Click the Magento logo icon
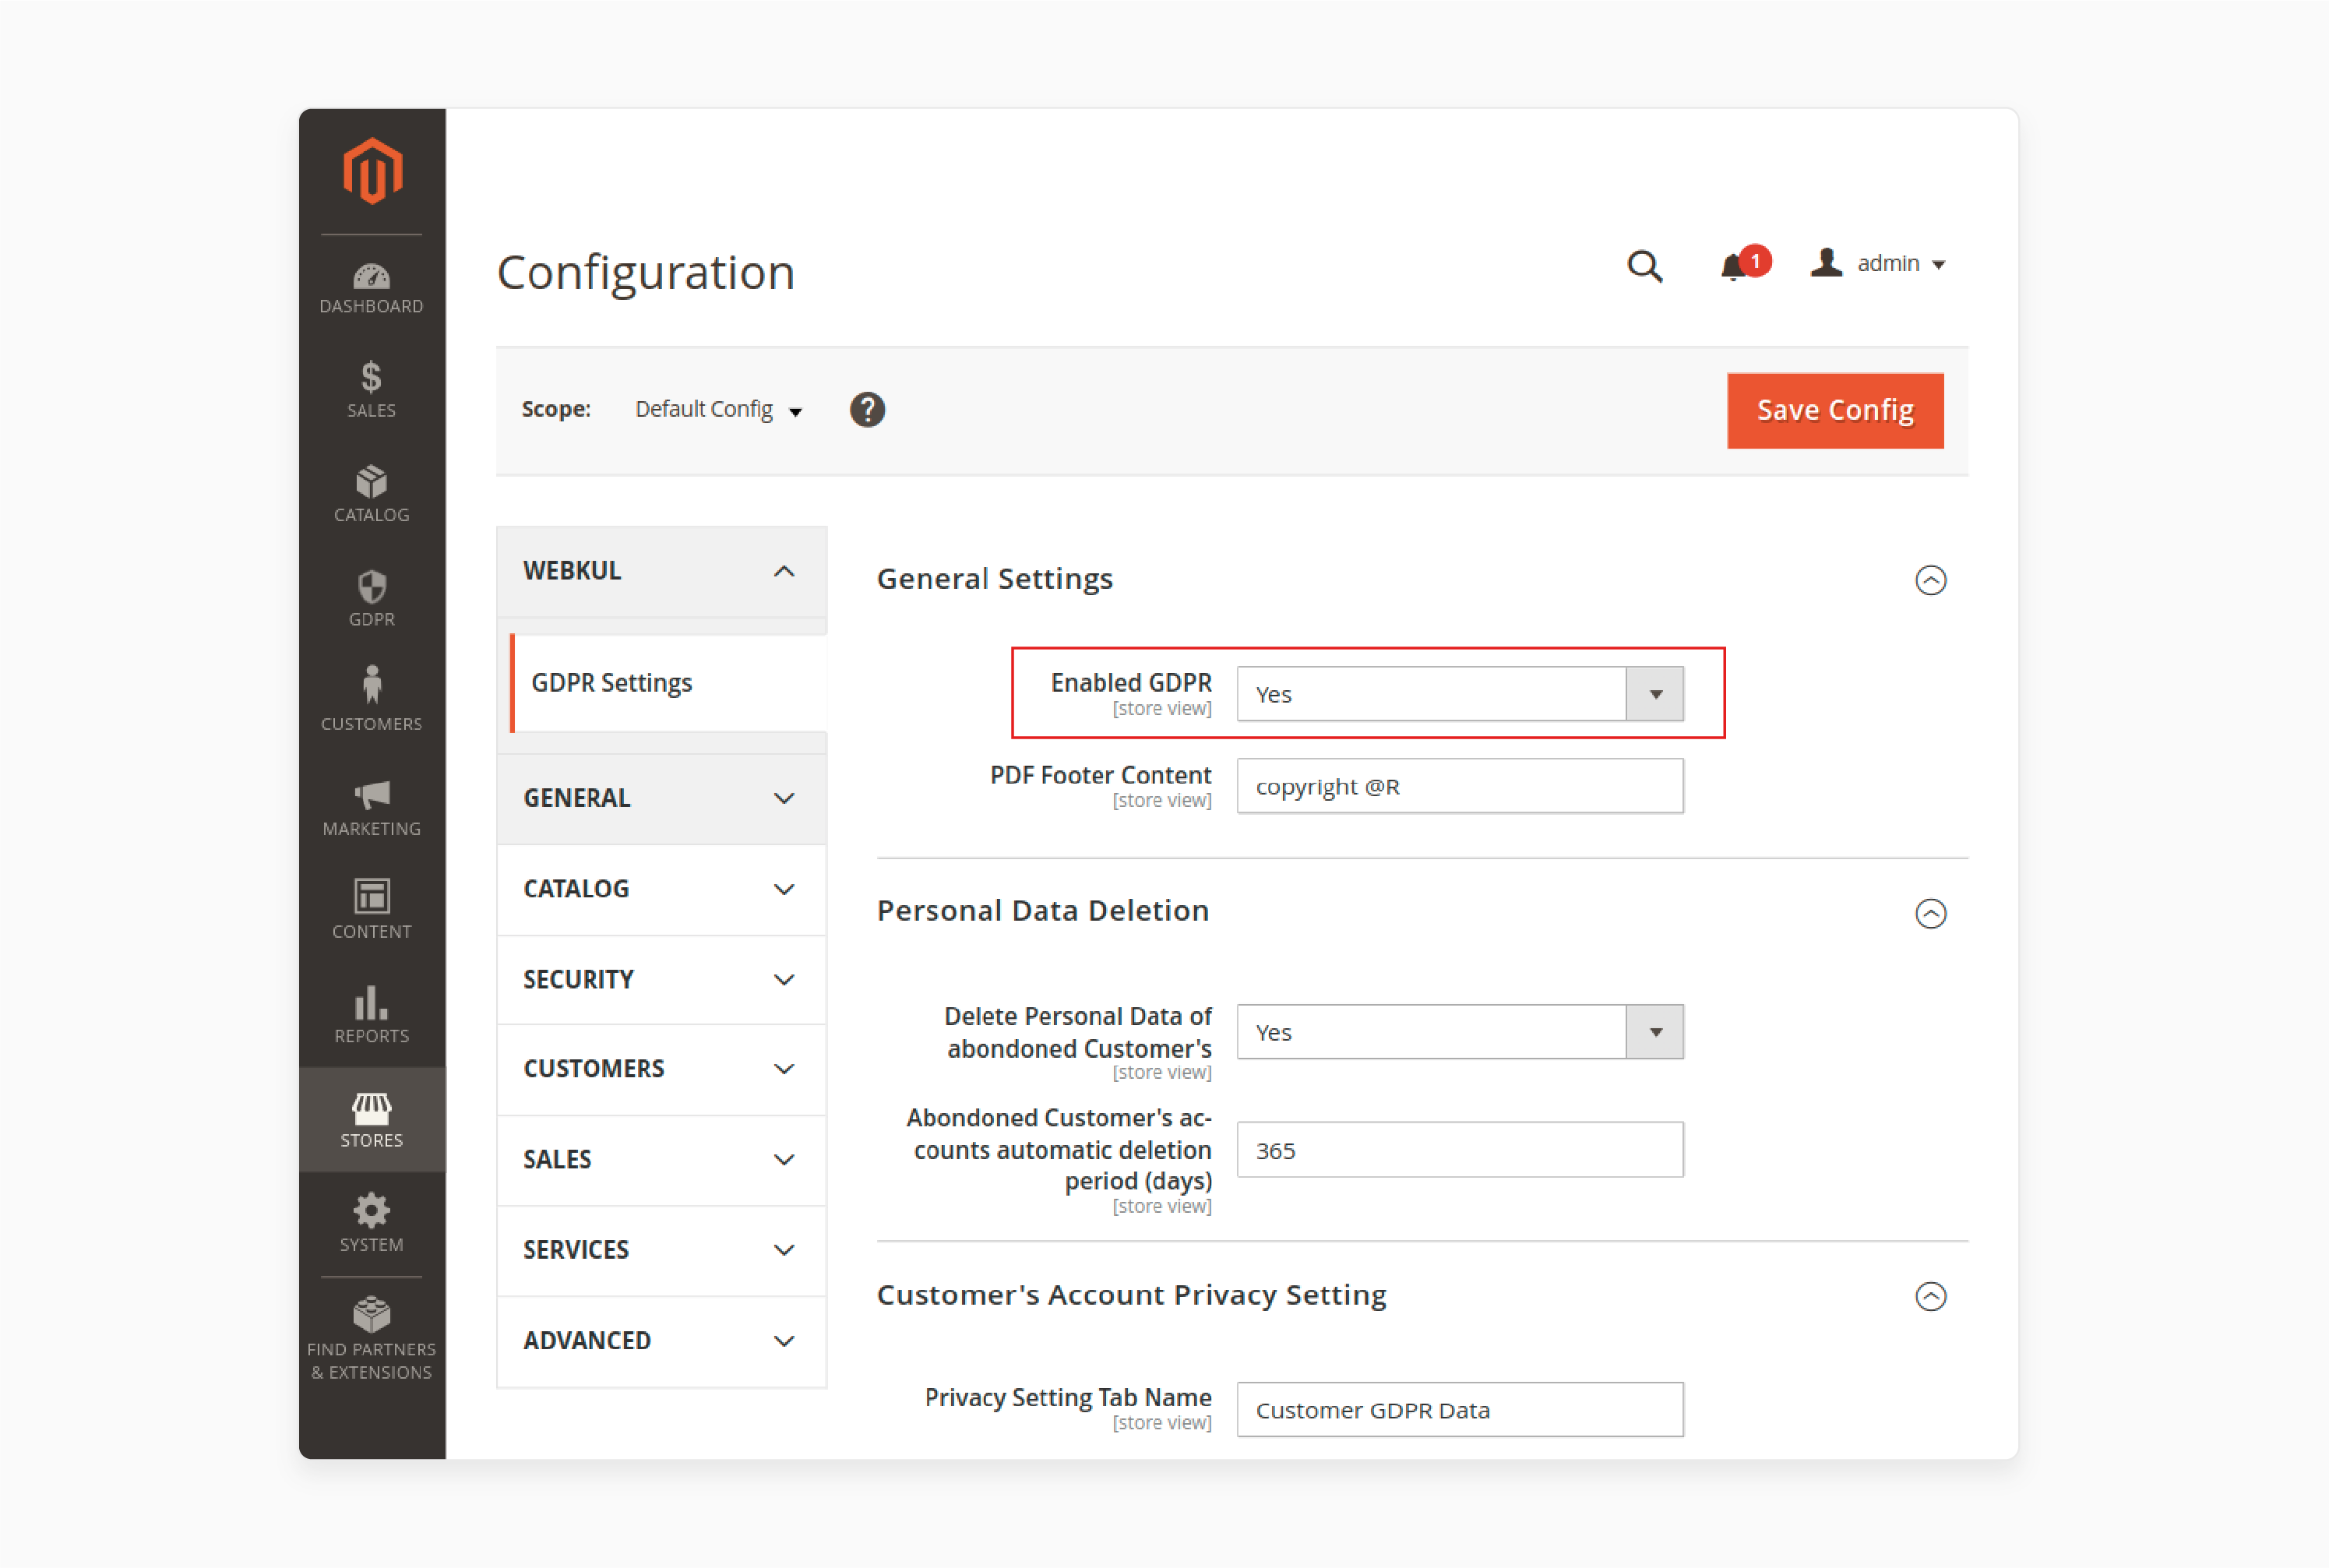The width and height of the screenshot is (2329, 1568). (372, 172)
